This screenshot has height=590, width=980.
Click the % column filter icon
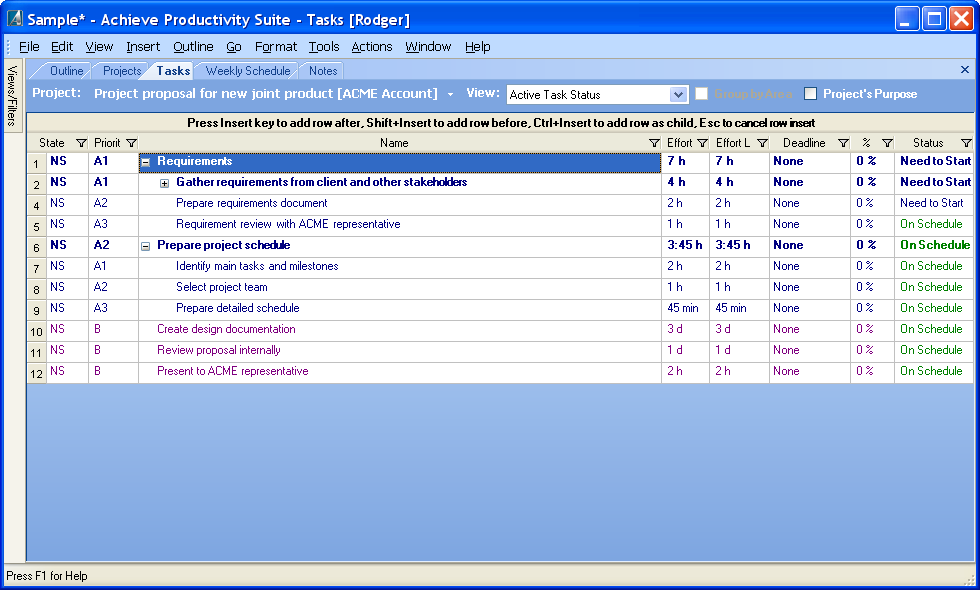(888, 143)
